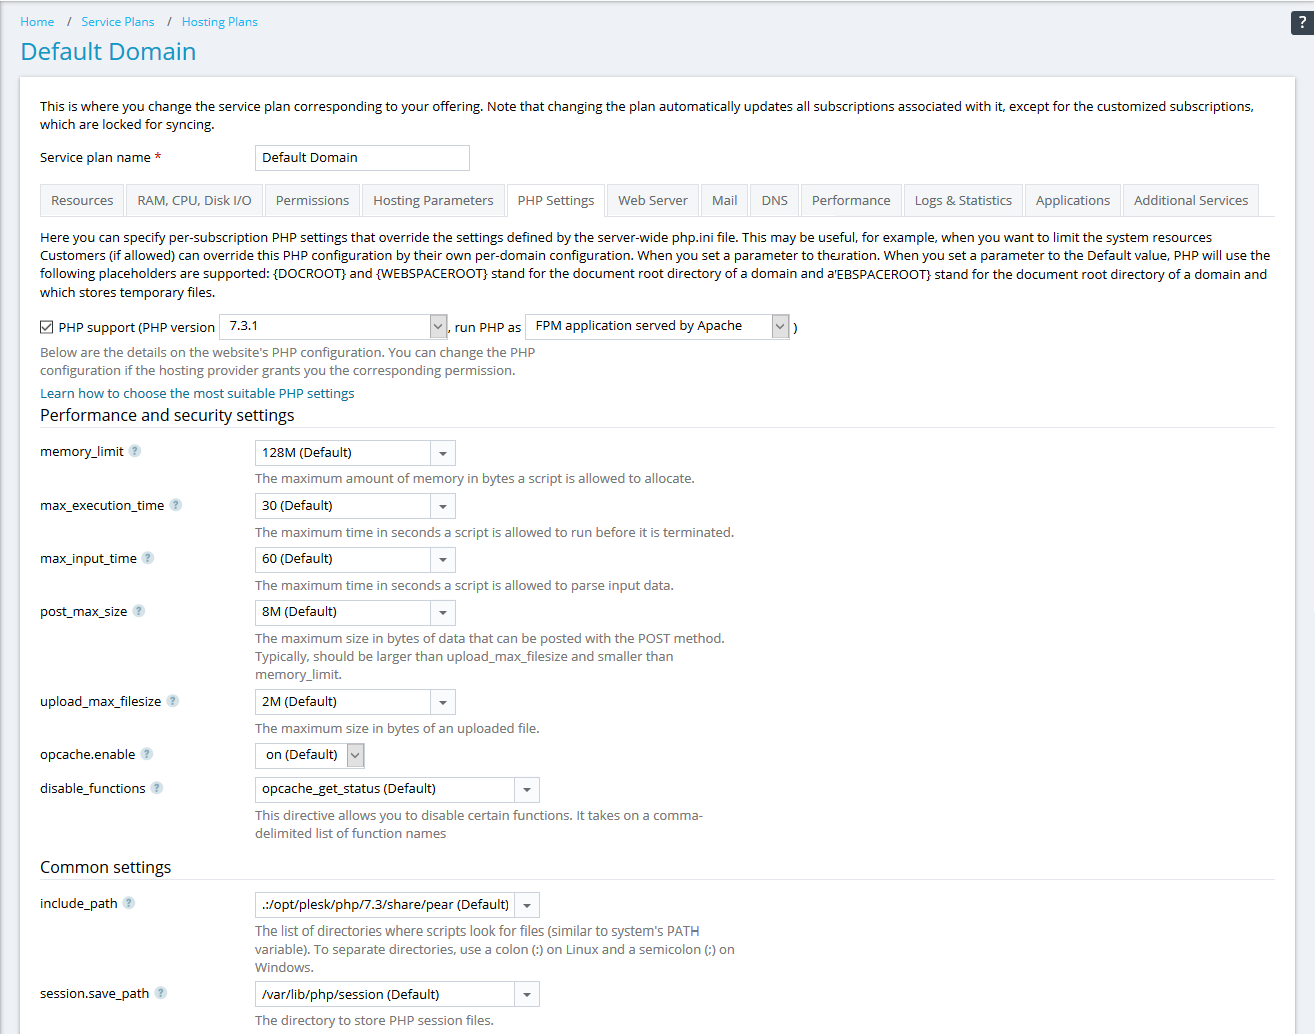The height and width of the screenshot is (1034, 1315).
Task: Switch to the Hosting Parameters tab
Action: click(433, 200)
